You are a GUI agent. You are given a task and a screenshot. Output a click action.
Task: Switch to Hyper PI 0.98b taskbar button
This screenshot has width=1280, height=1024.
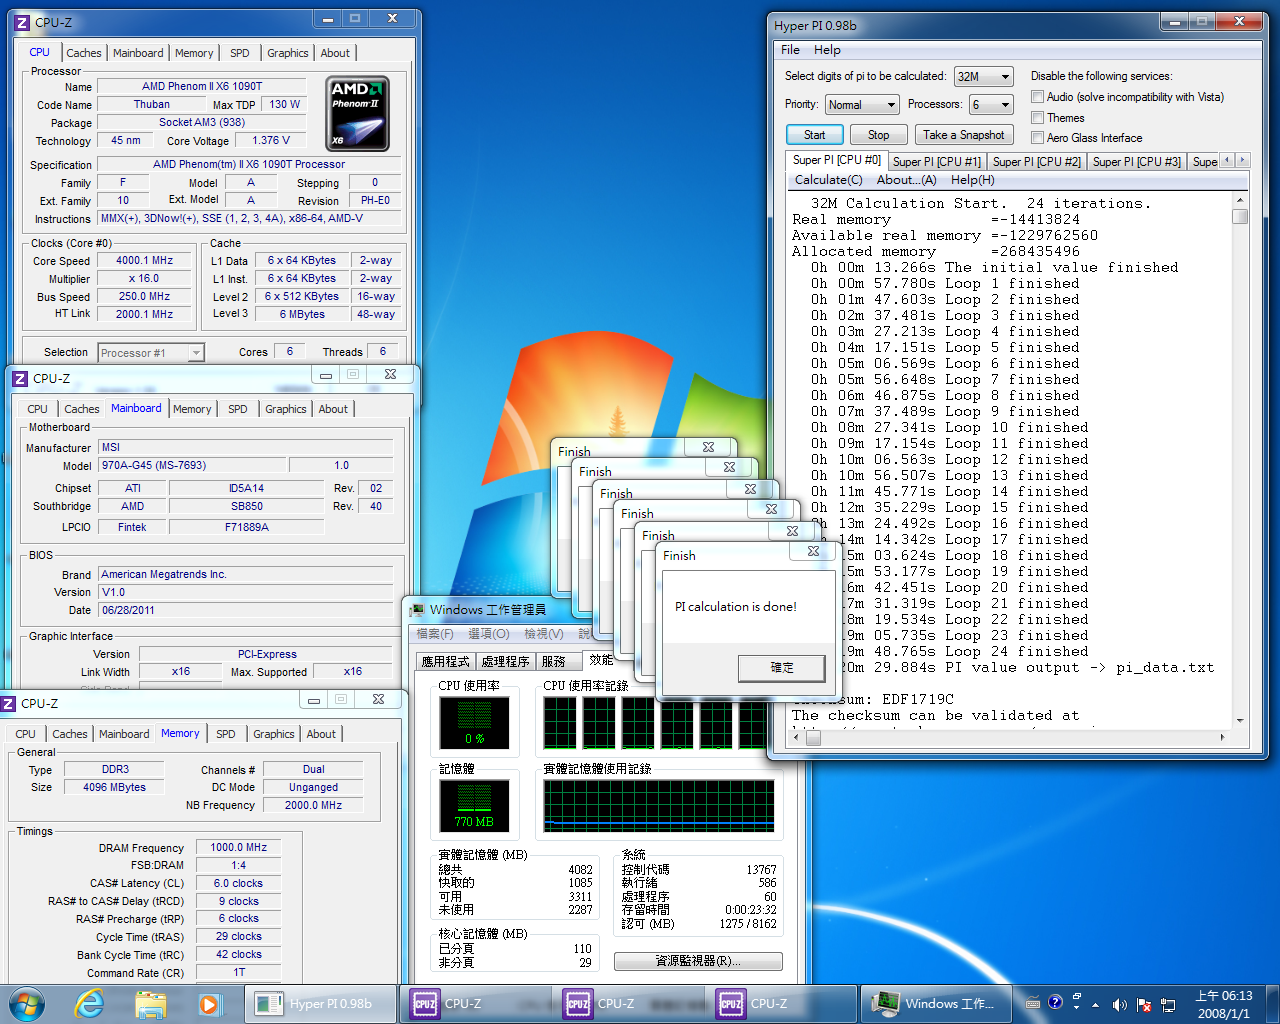coord(321,1004)
